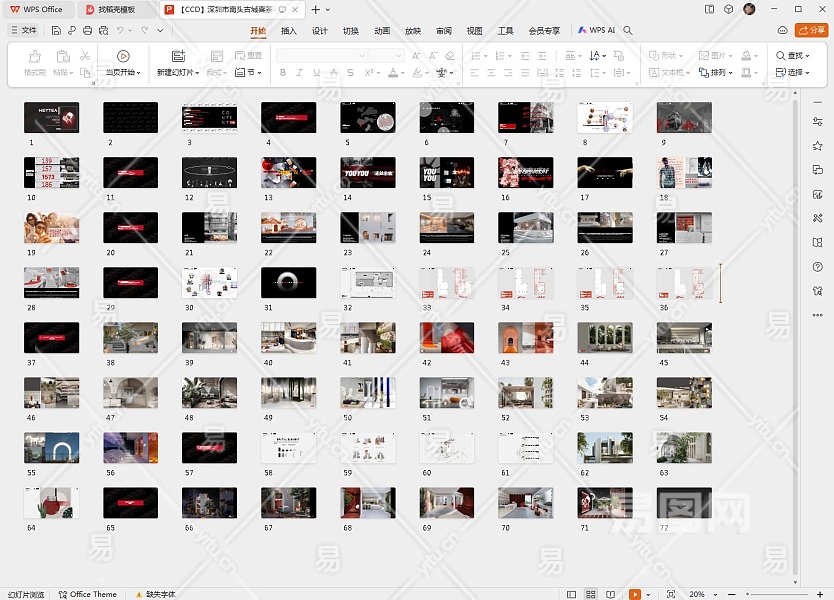This screenshot has height=600, width=834.
Task: Click the print icon in quick access toolbar
Action: point(87,31)
